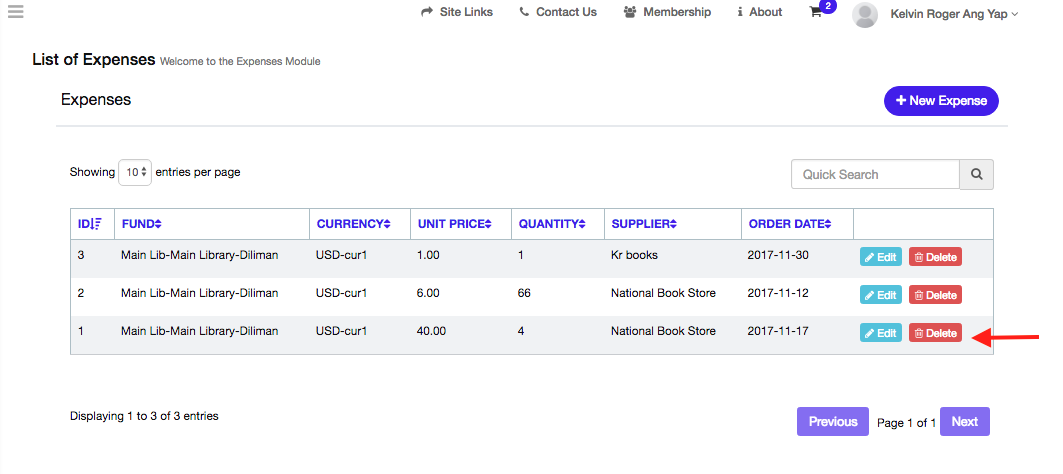
Task: Sort table by Unit Price column
Action: click(454, 224)
